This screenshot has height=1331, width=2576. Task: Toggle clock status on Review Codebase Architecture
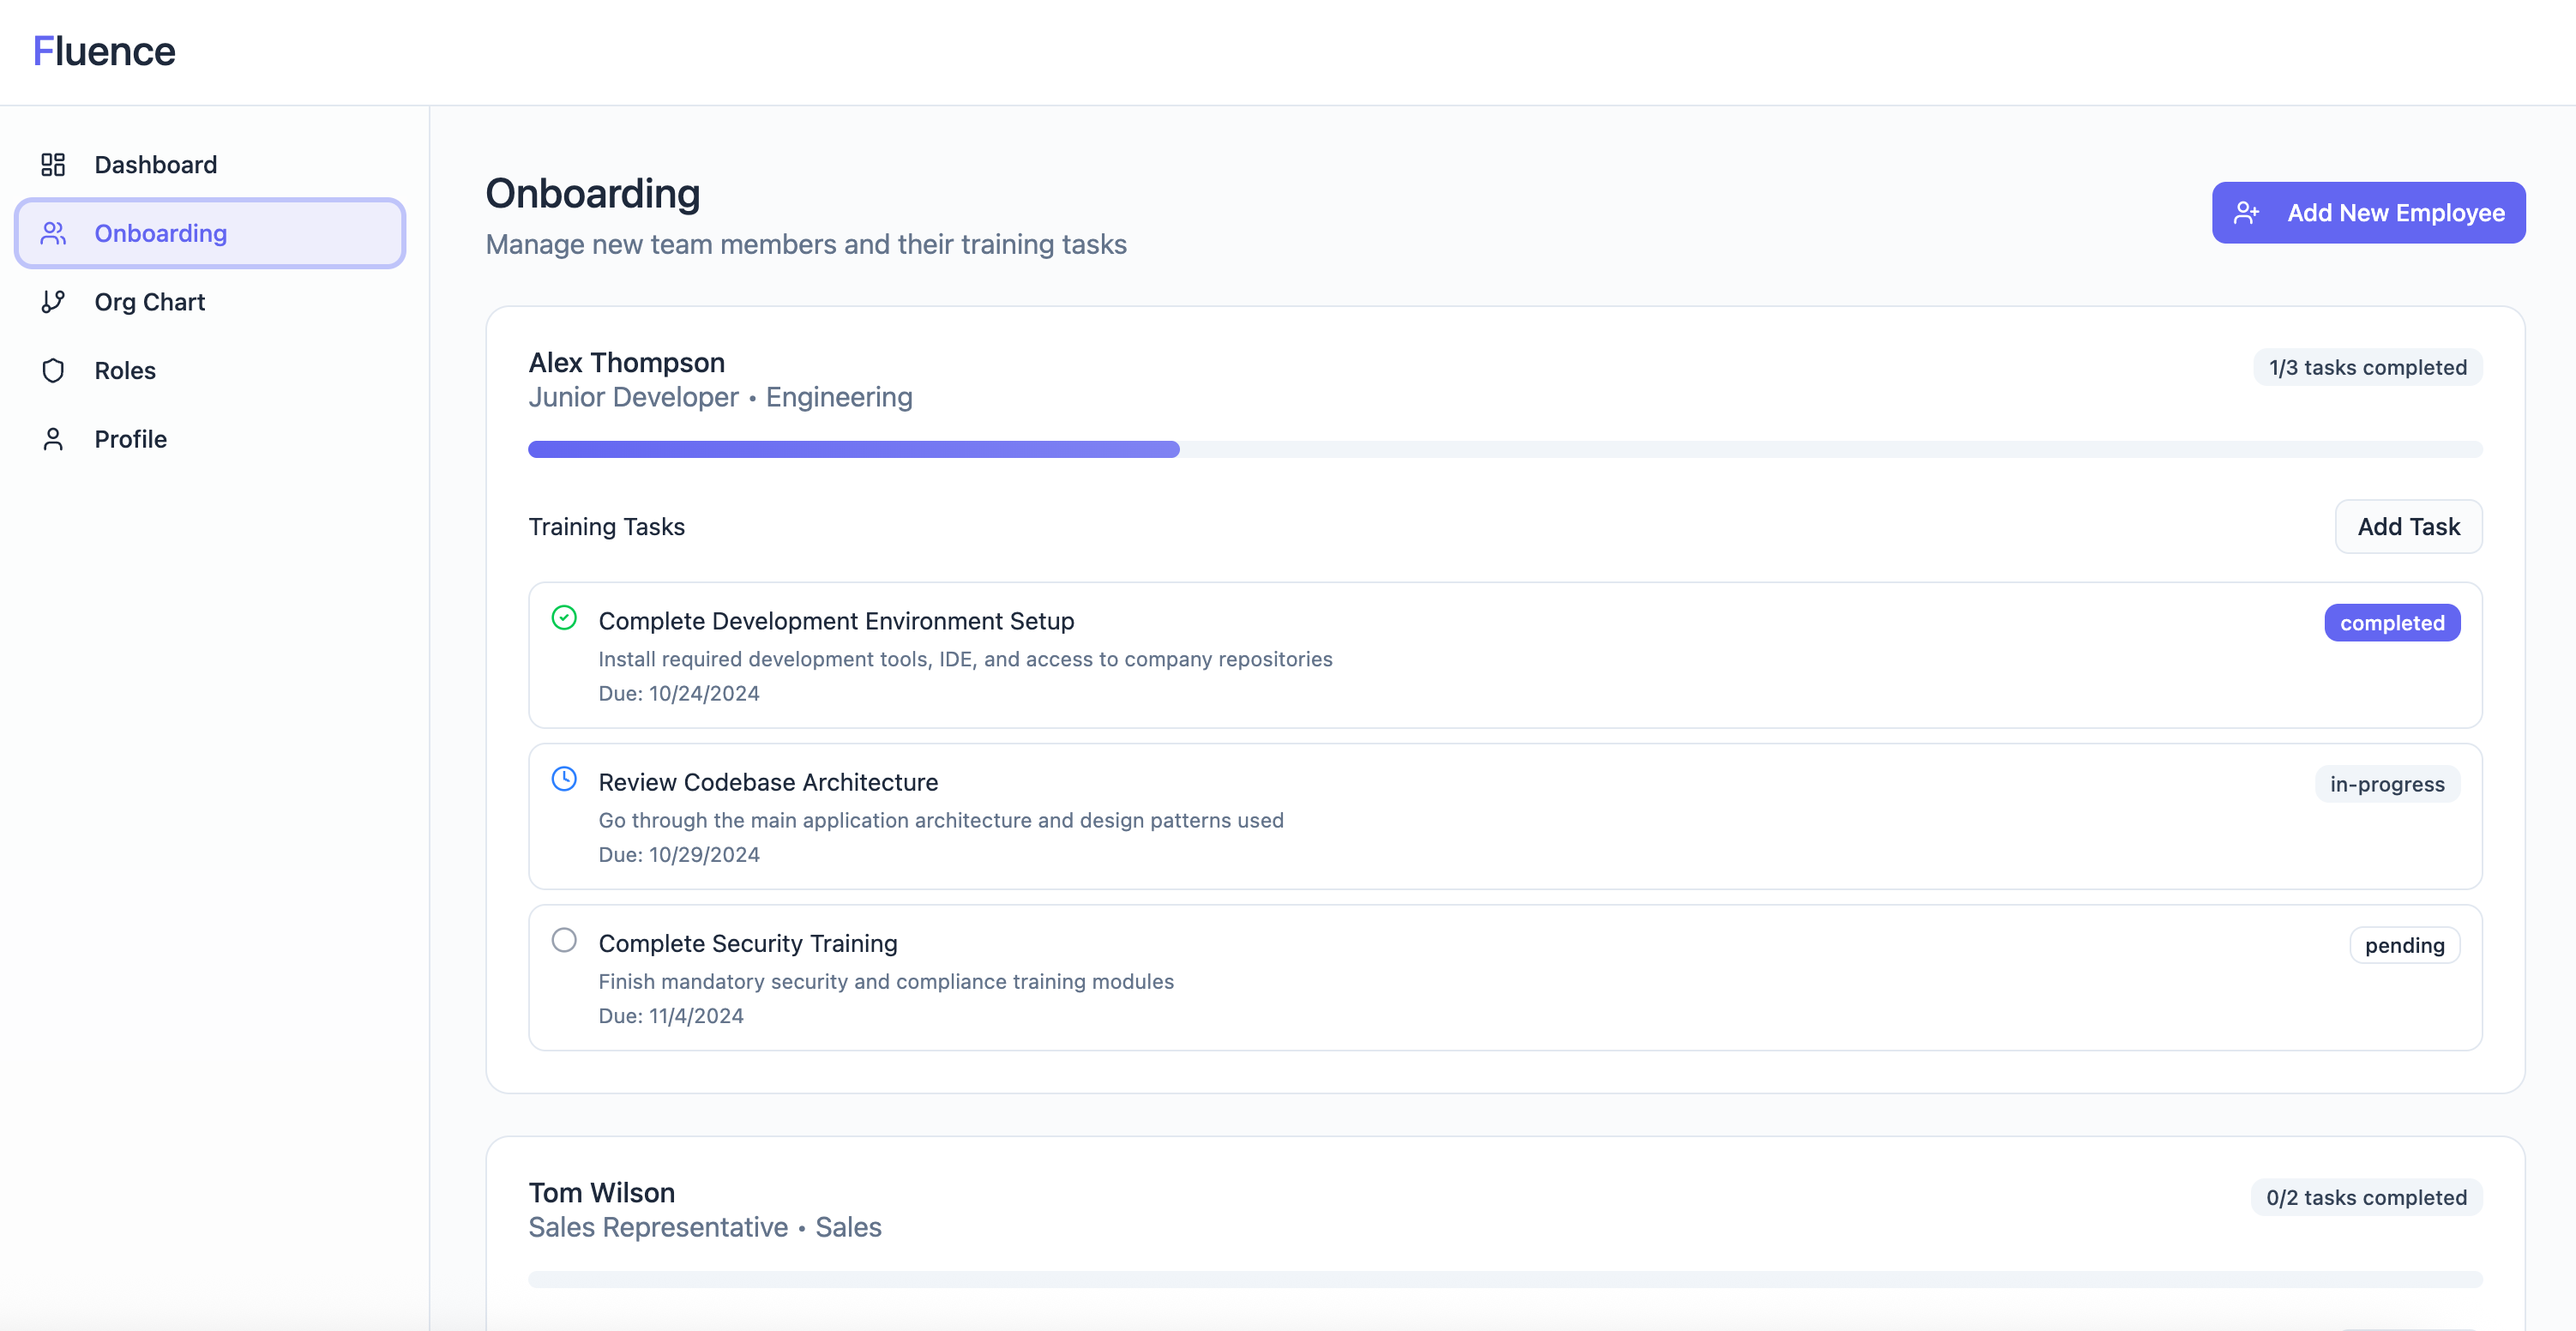pyautogui.click(x=564, y=779)
